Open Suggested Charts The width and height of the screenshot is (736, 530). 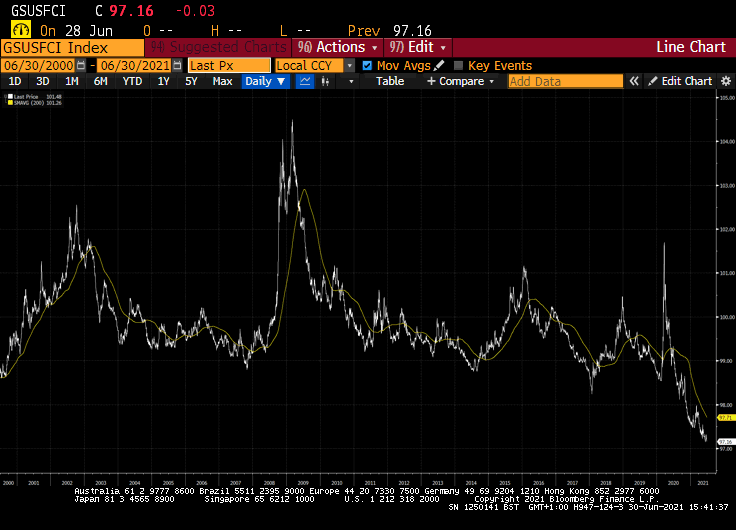click(x=218, y=47)
